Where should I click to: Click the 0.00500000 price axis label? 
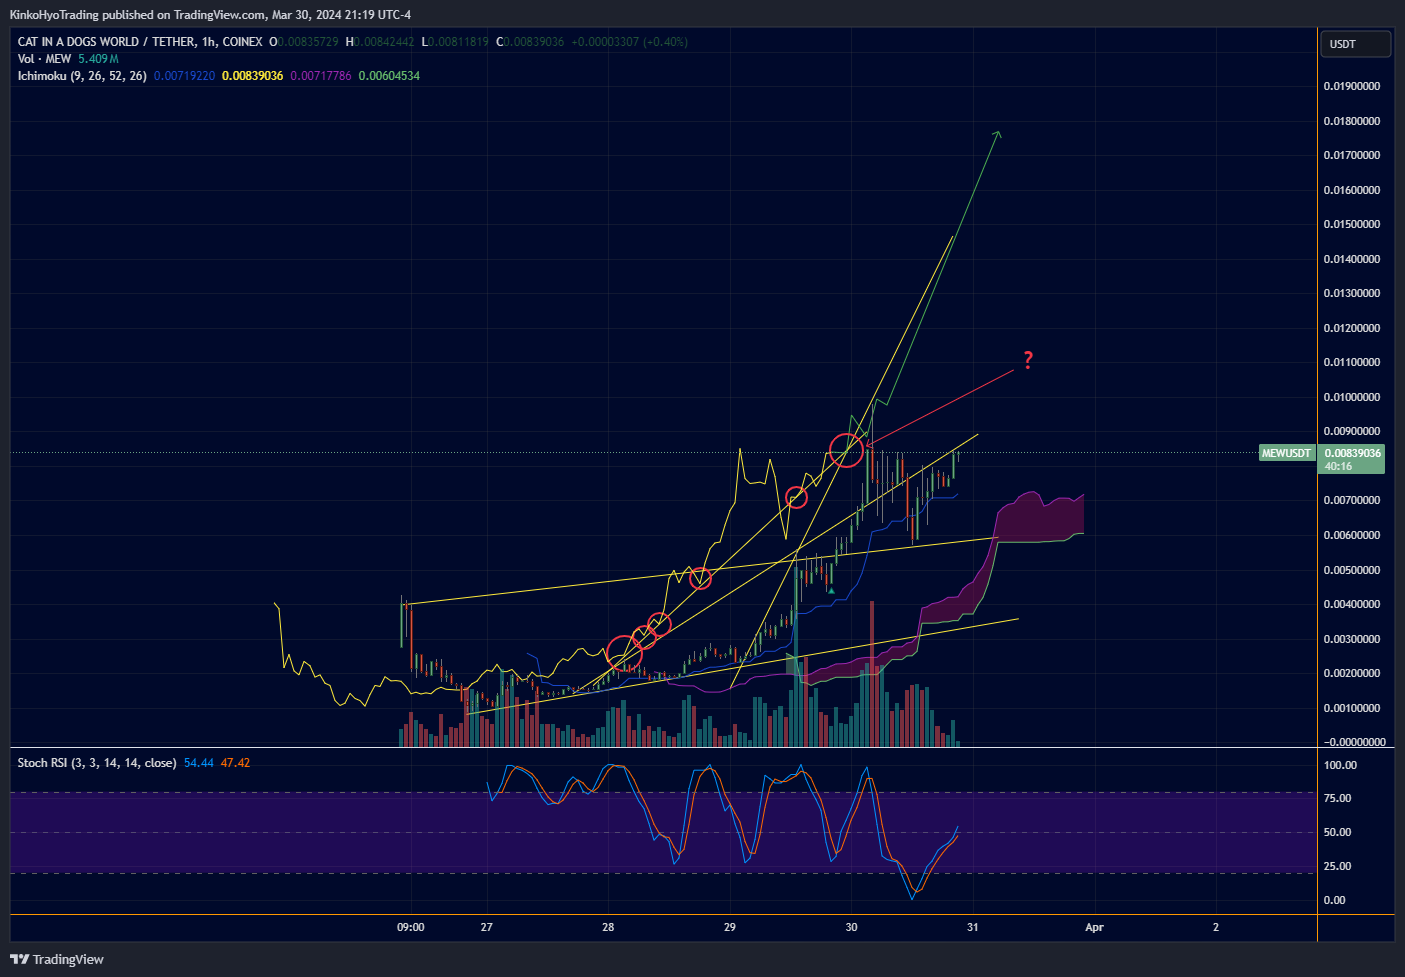click(1352, 570)
